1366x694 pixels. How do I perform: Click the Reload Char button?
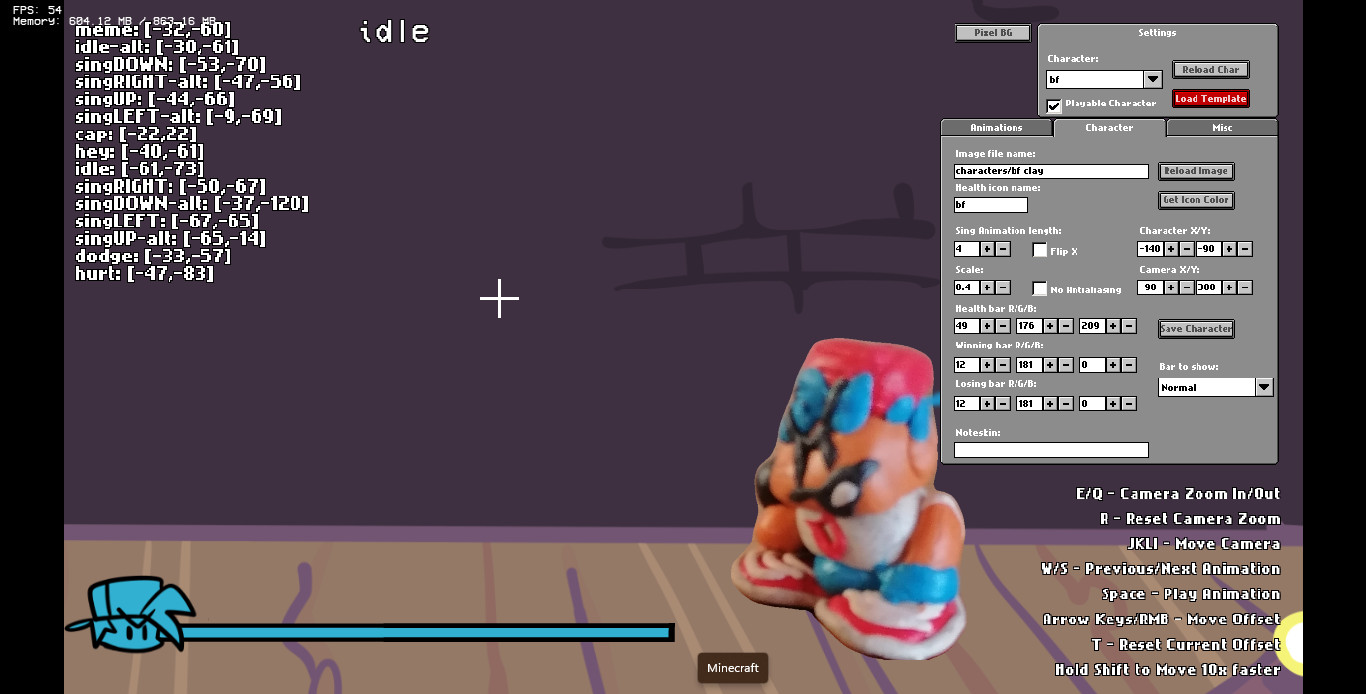(1211, 70)
